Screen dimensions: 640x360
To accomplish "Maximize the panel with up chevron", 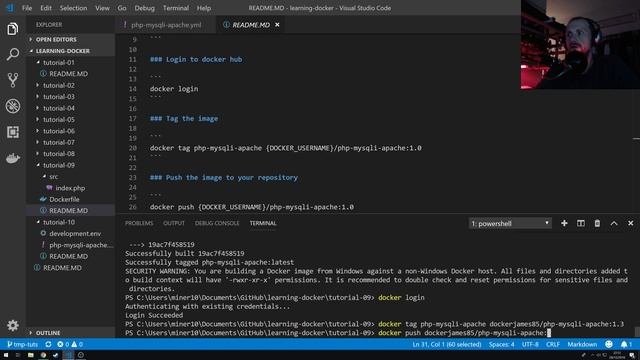I will coord(614,223).
